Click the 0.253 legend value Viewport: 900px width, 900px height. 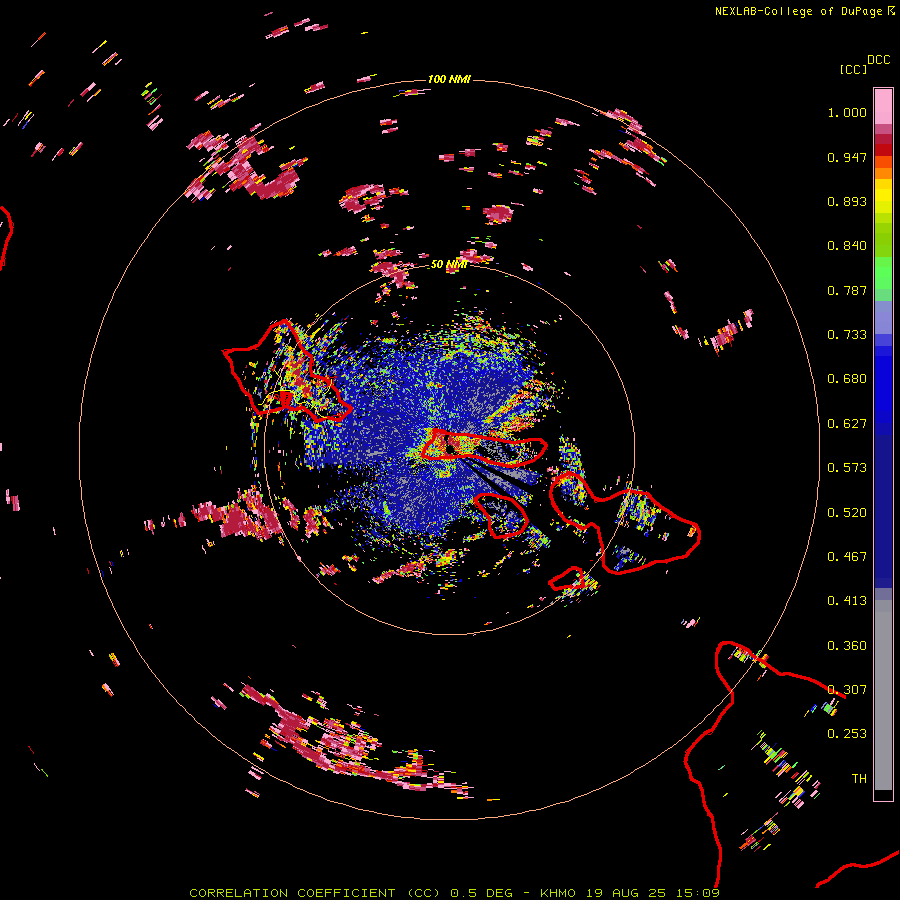(847, 734)
